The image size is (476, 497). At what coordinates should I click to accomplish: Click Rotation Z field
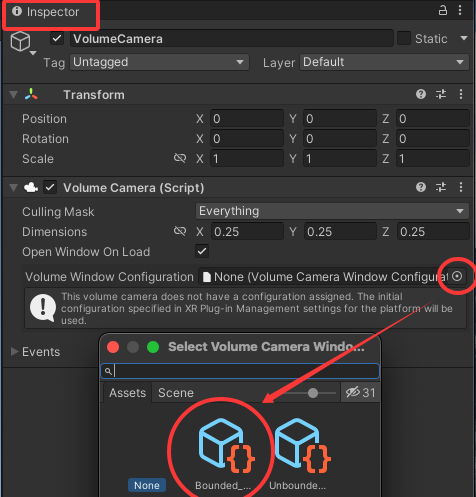[433, 139]
